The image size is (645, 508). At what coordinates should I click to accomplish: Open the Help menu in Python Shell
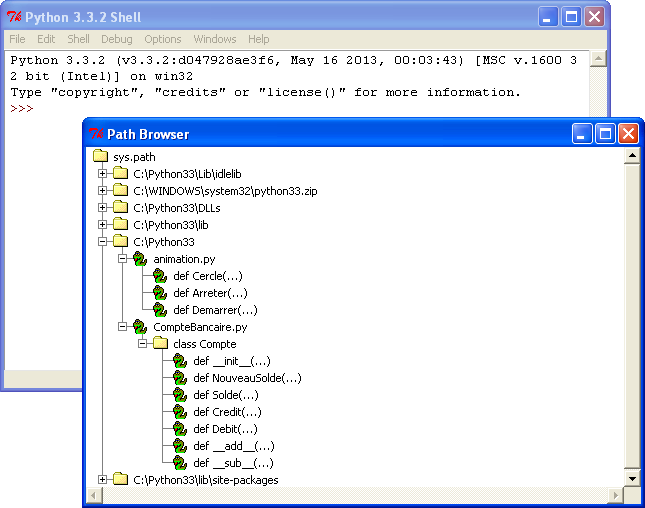pos(258,39)
